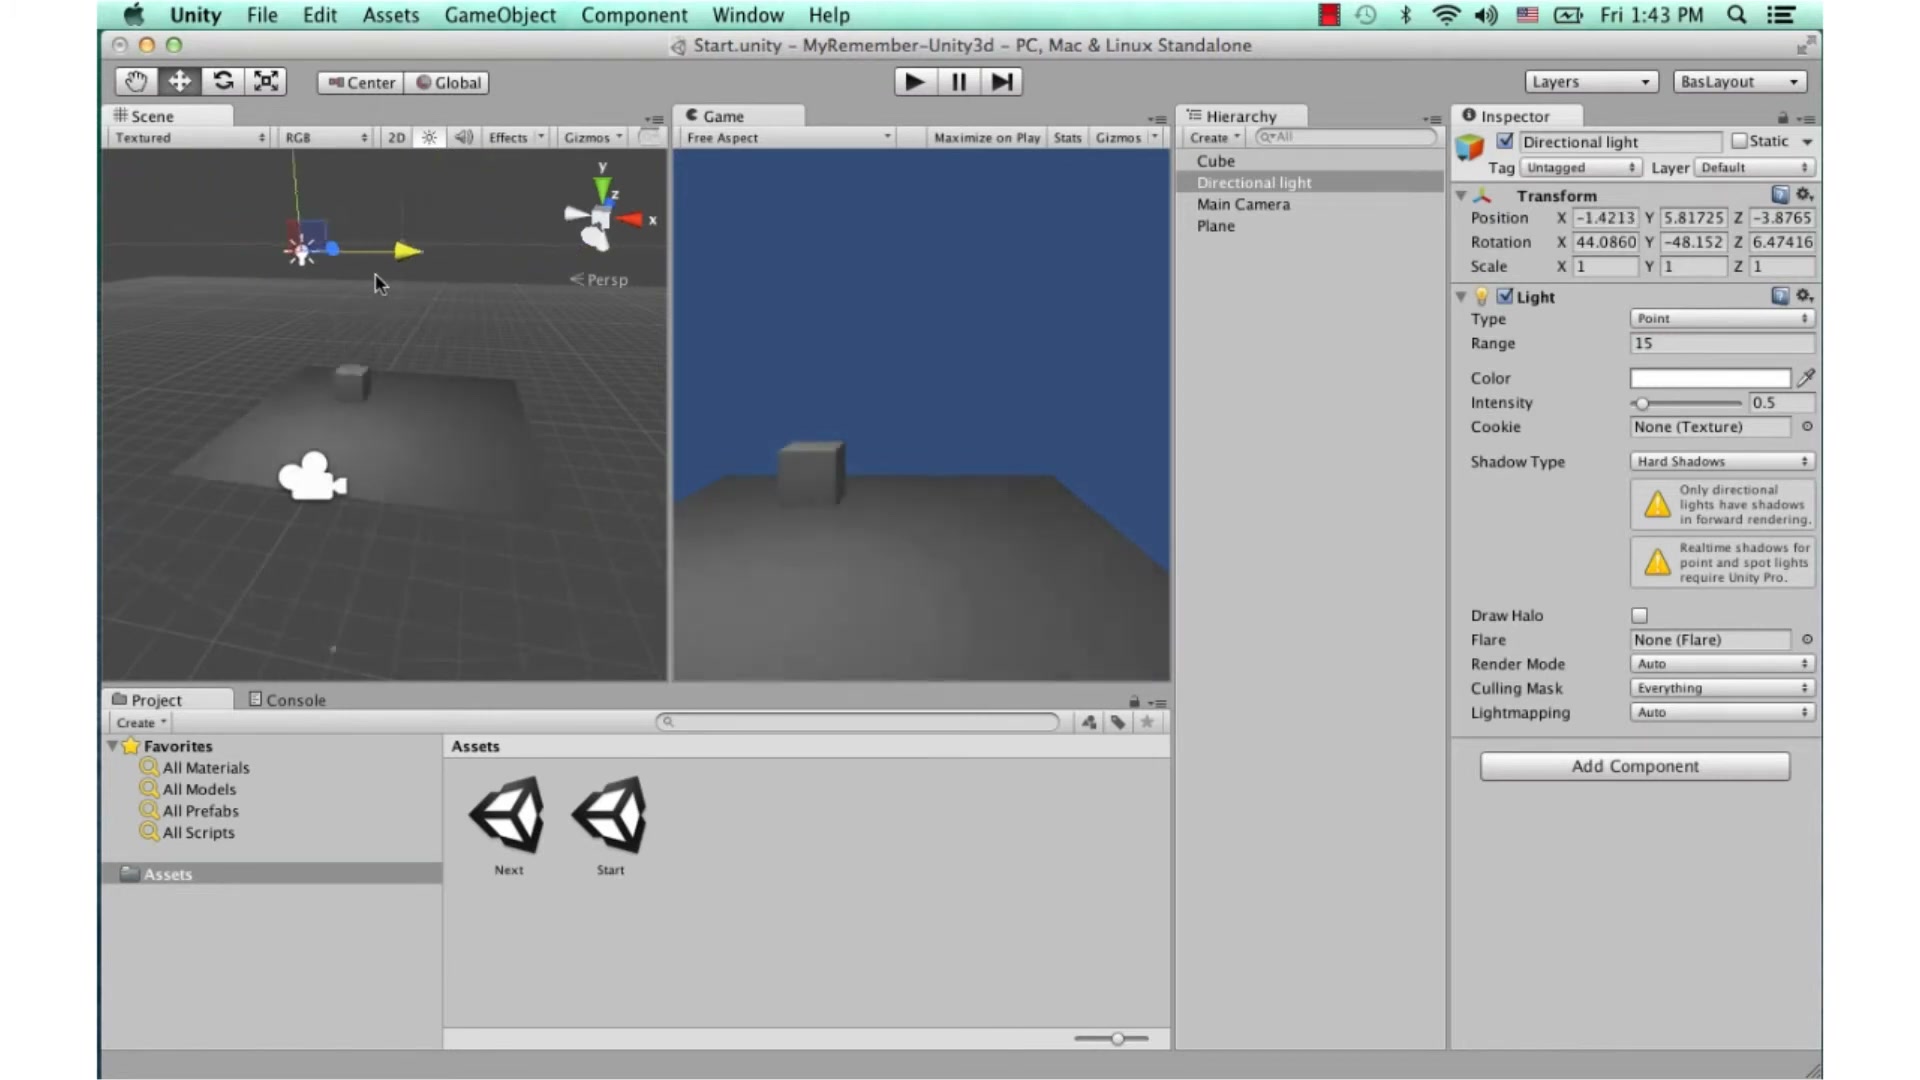Pick color with the eyedropper icon
This screenshot has width=1920, height=1080.
click(x=1806, y=378)
